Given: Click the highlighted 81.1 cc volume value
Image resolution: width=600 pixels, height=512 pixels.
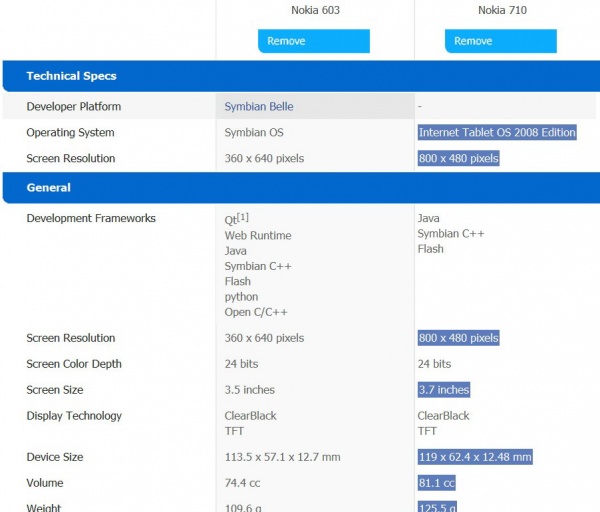Looking at the screenshot, I should [437, 483].
